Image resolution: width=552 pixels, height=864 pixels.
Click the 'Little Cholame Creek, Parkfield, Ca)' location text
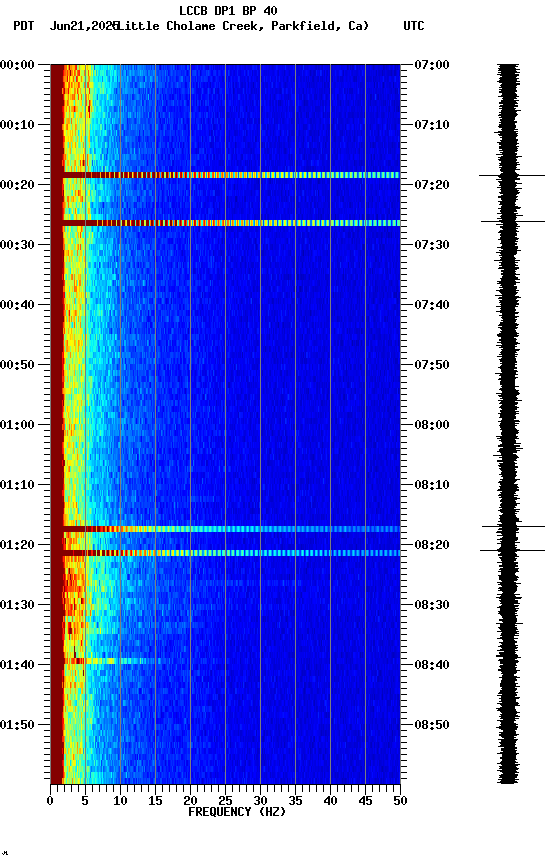click(243, 26)
